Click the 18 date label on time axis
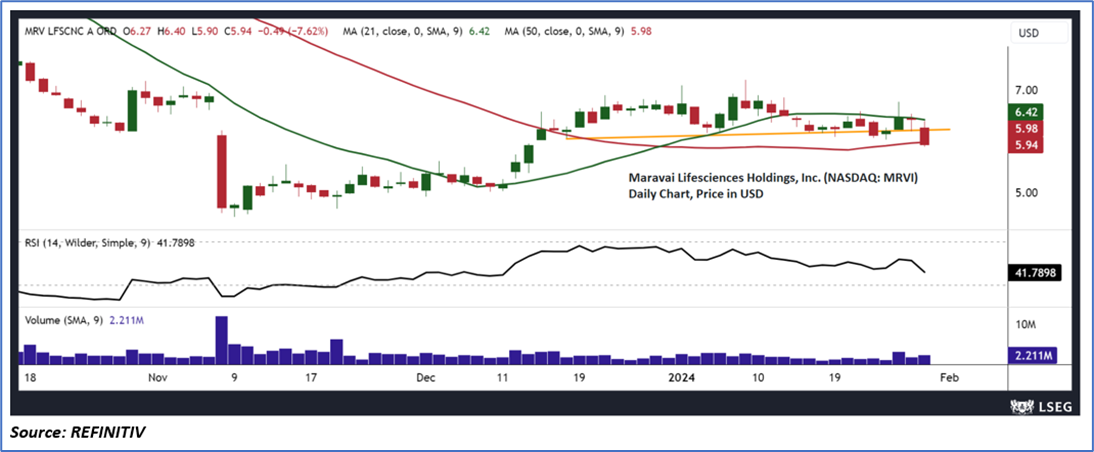Image resolution: width=1094 pixels, height=452 pixels. pyautogui.click(x=31, y=377)
